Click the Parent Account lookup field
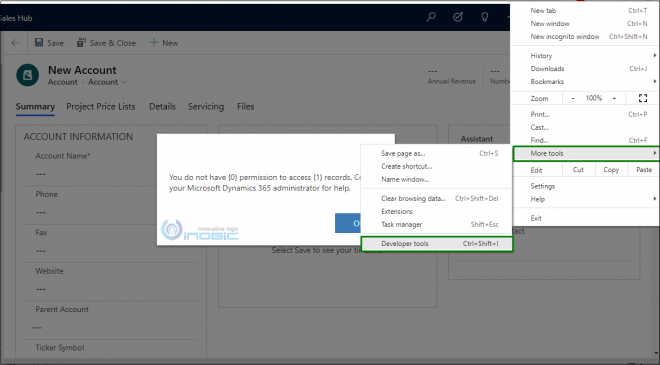This screenshot has height=365, width=660. [x=111, y=328]
